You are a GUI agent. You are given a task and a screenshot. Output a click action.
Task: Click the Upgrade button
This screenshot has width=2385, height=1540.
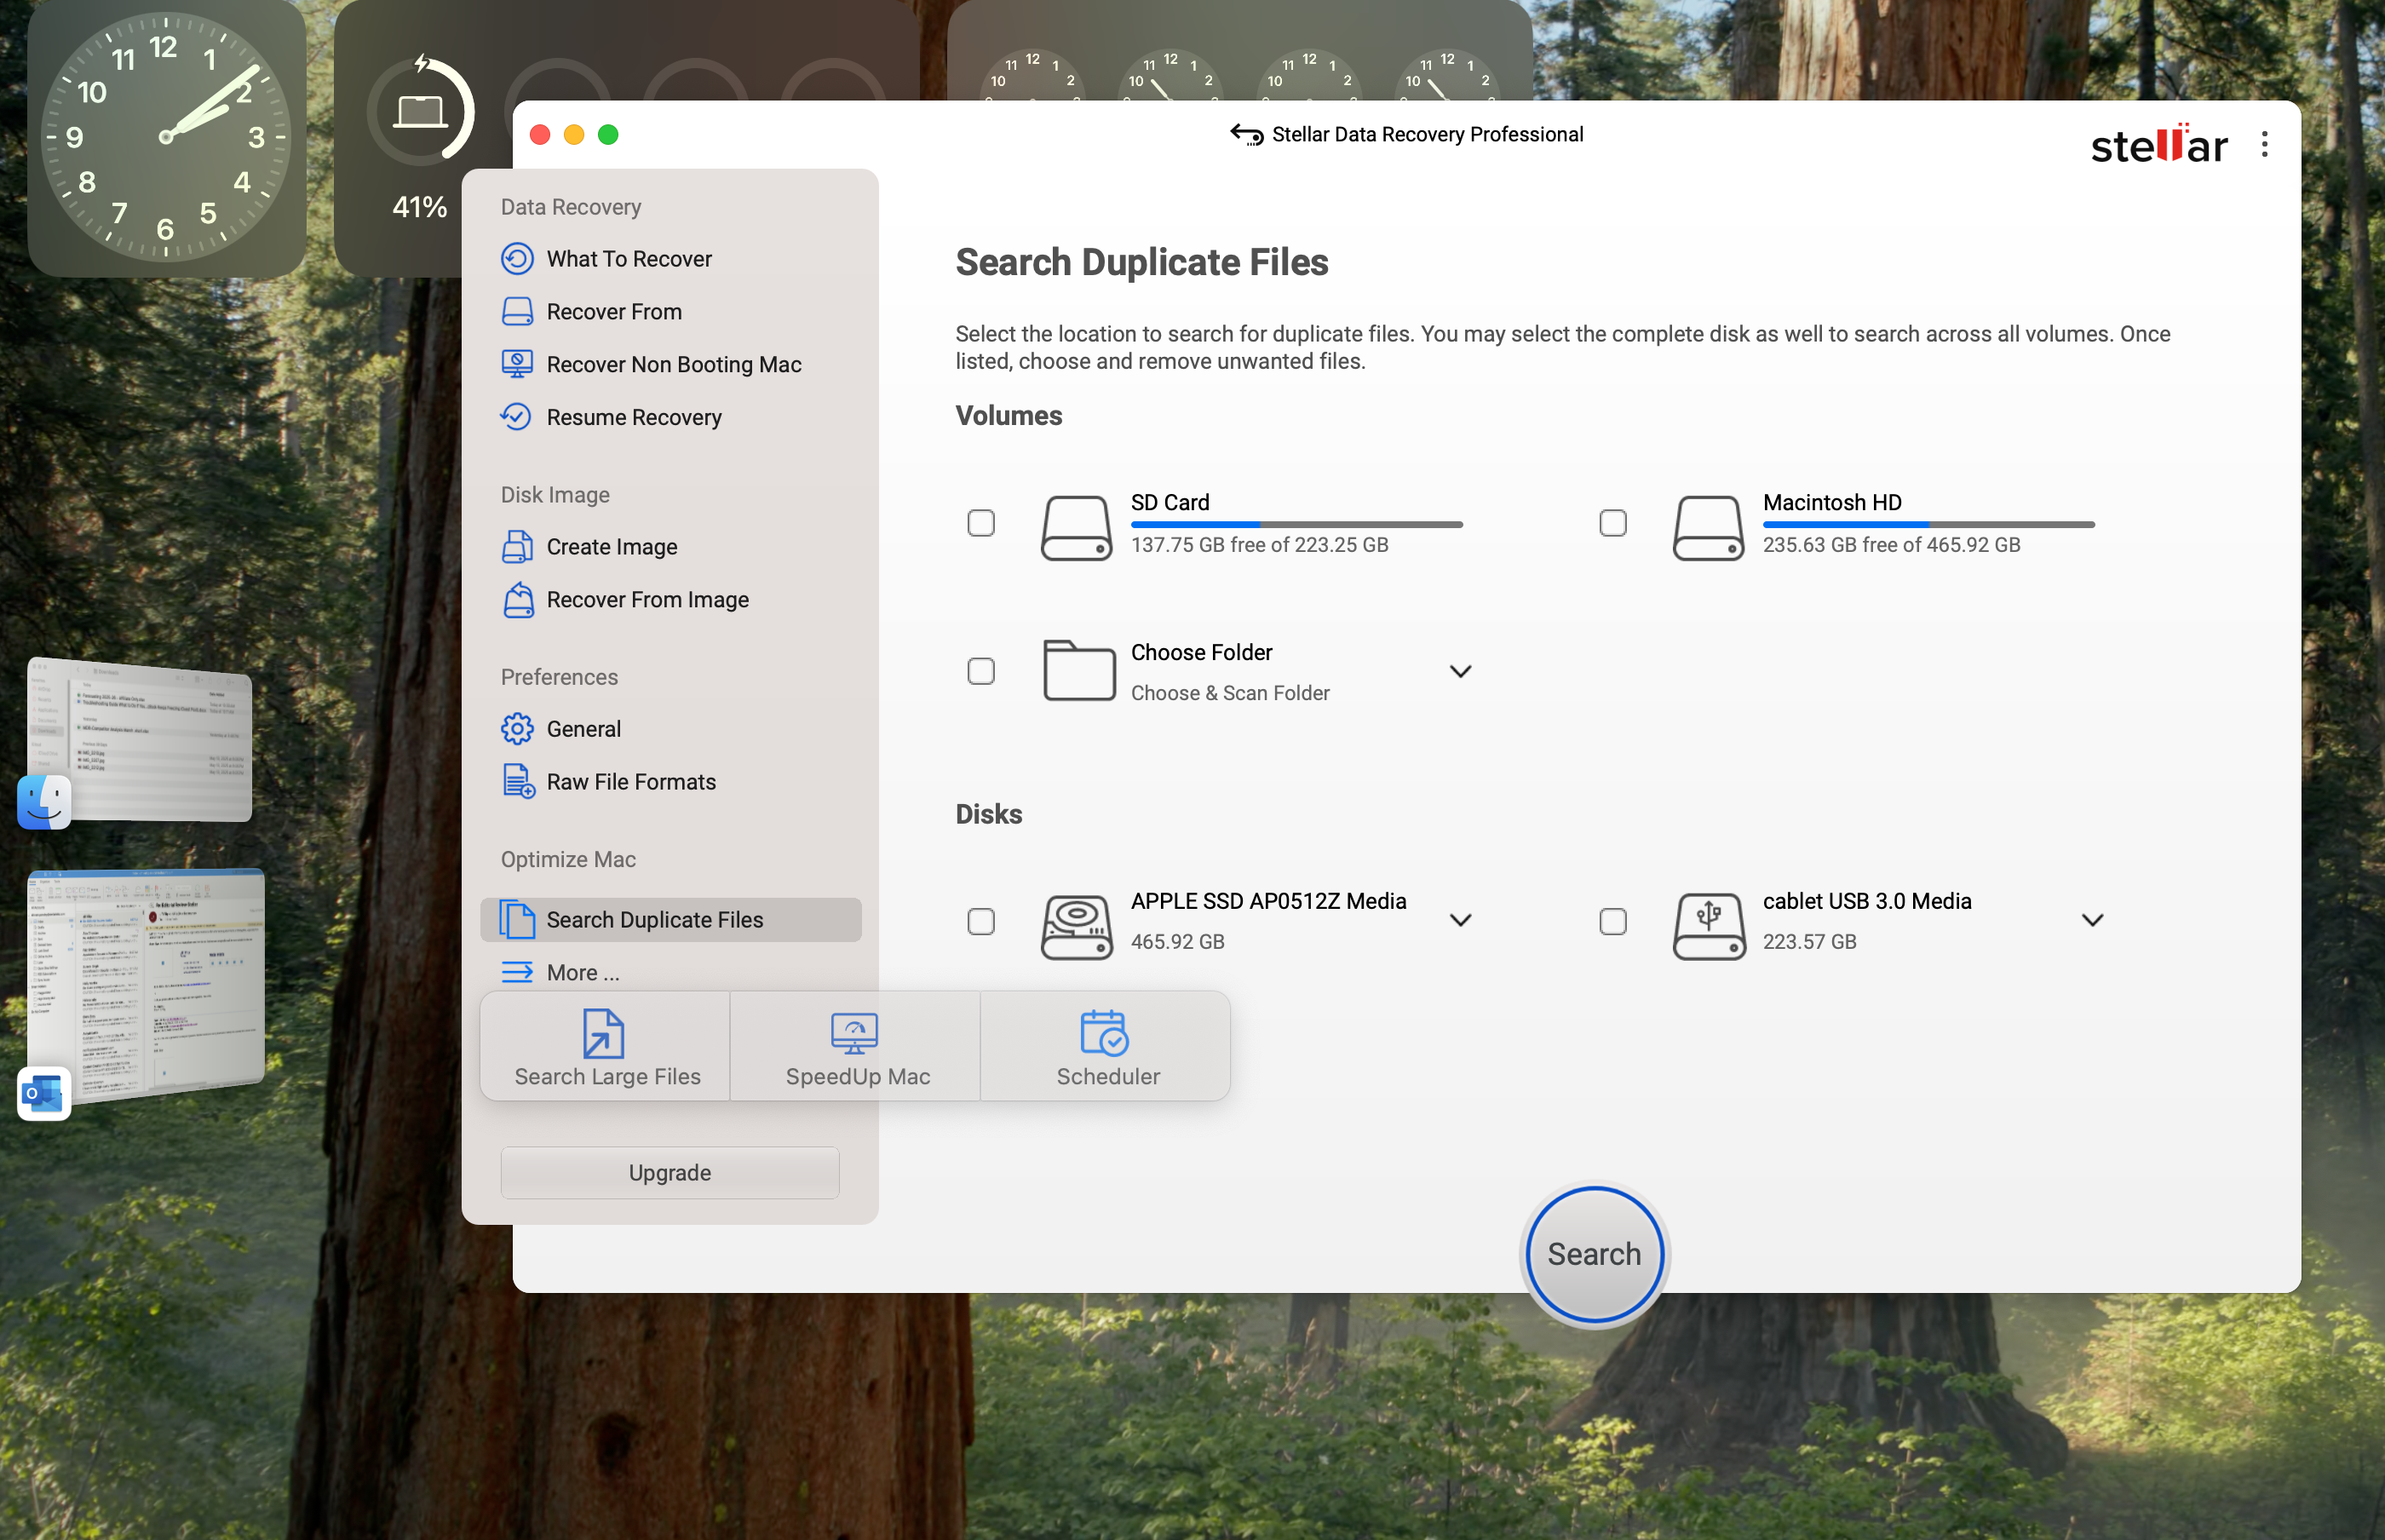[669, 1173]
